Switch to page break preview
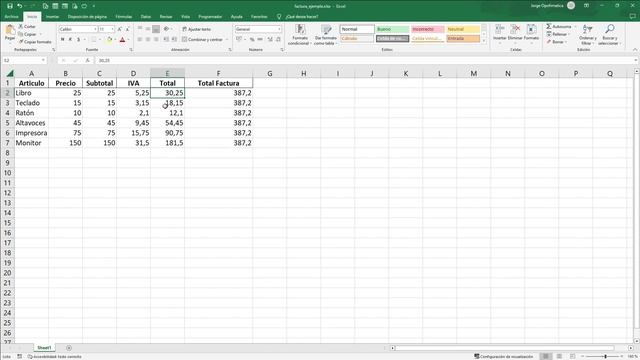 point(572,356)
